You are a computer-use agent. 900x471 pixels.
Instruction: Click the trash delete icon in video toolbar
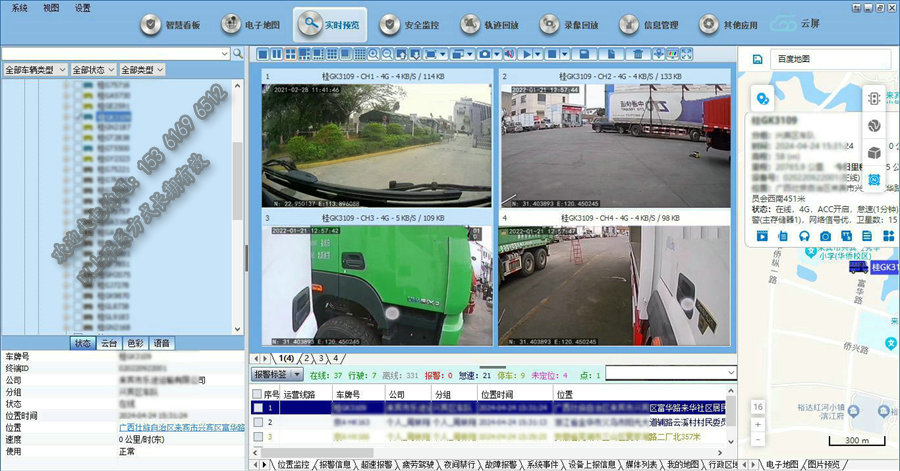[x=636, y=53]
